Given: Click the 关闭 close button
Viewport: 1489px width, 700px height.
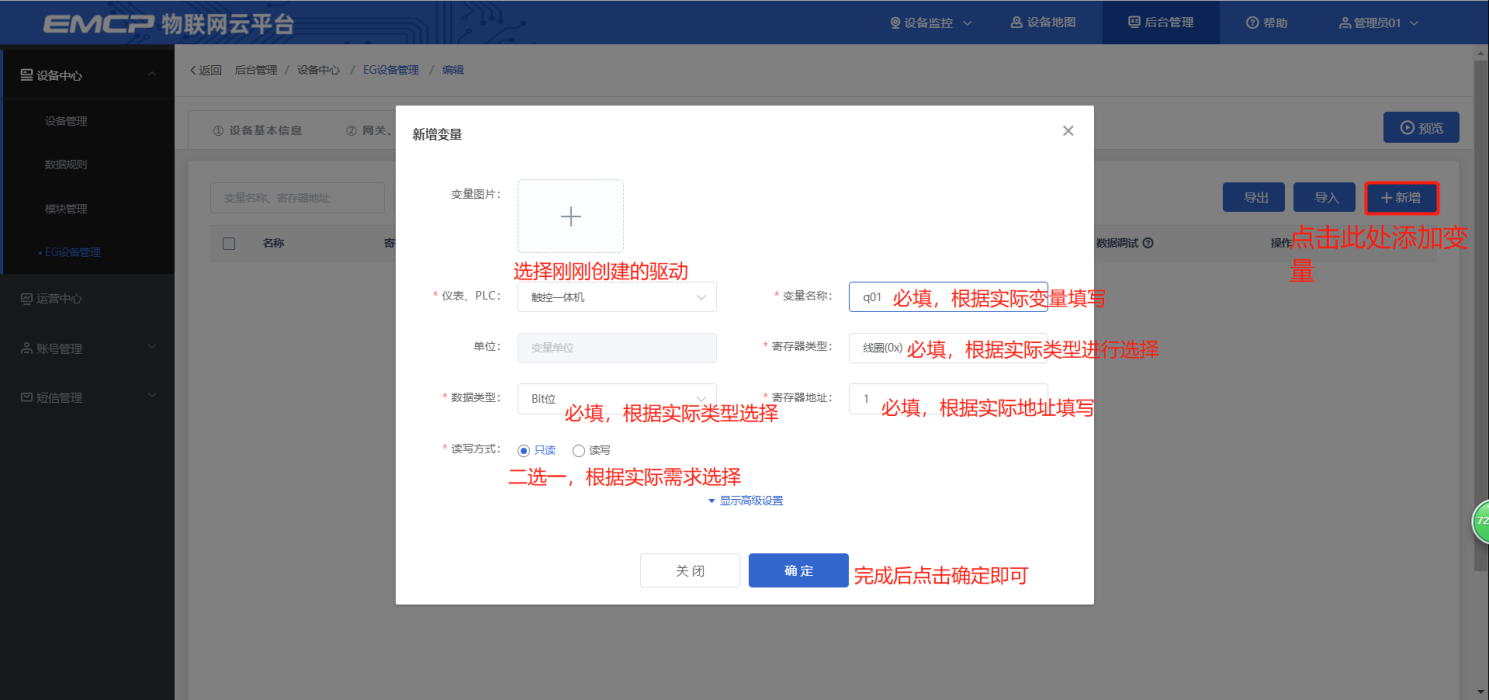Looking at the screenshot, I should click(690, 570).
